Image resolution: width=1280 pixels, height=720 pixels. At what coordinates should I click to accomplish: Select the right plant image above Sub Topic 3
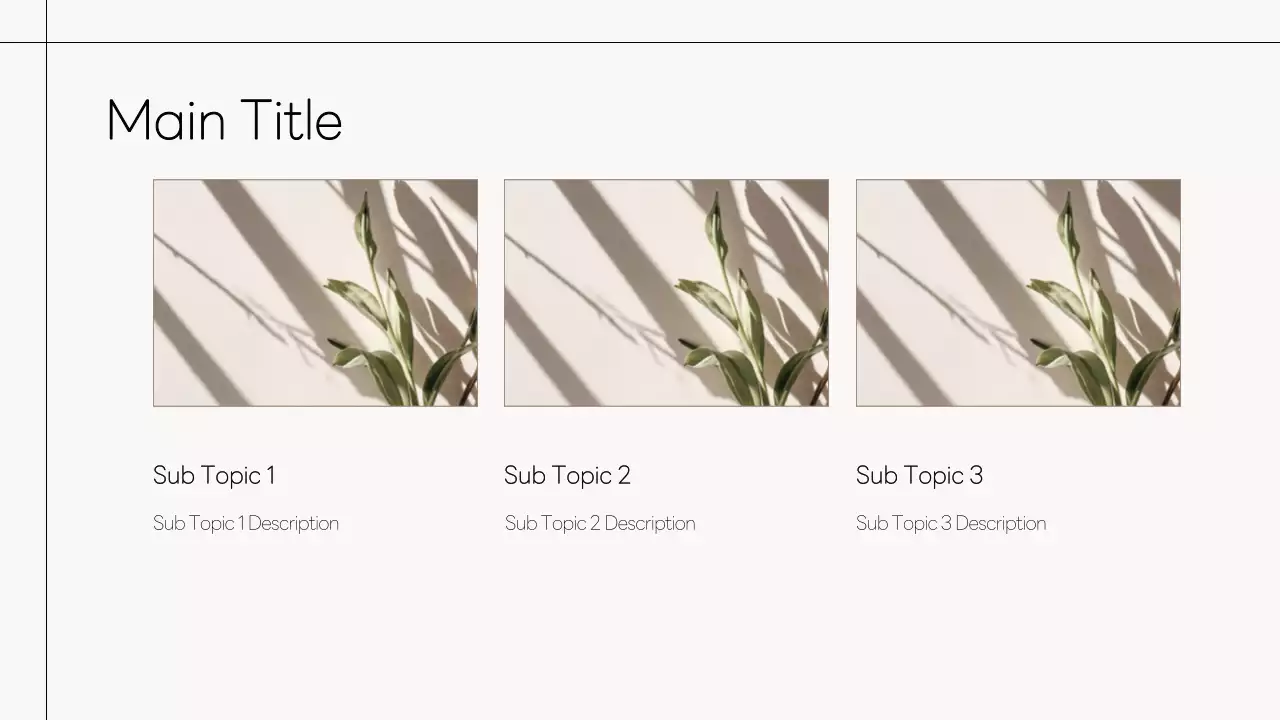1018,293
